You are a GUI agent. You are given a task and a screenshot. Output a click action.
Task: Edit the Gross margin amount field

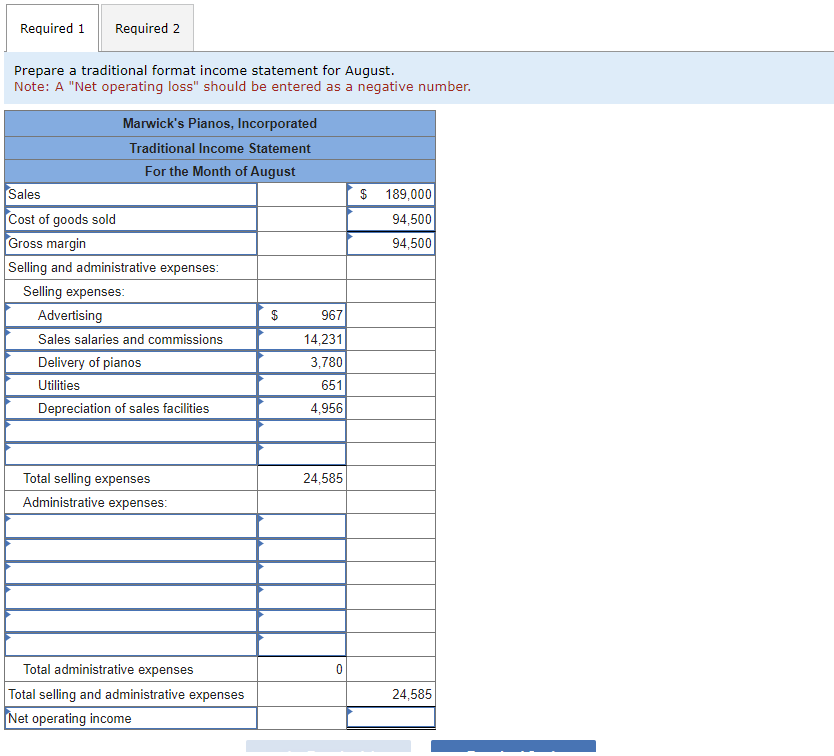[391, 243]
